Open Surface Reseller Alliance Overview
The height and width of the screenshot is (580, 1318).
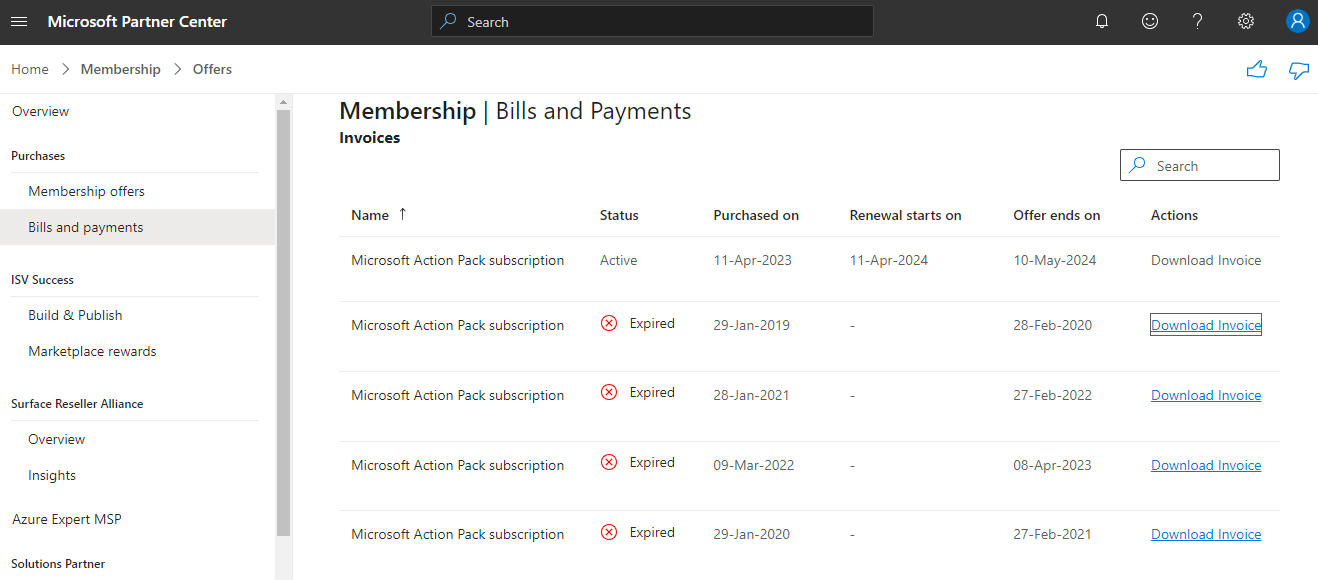pyautogui.click(x=57, y=439)
